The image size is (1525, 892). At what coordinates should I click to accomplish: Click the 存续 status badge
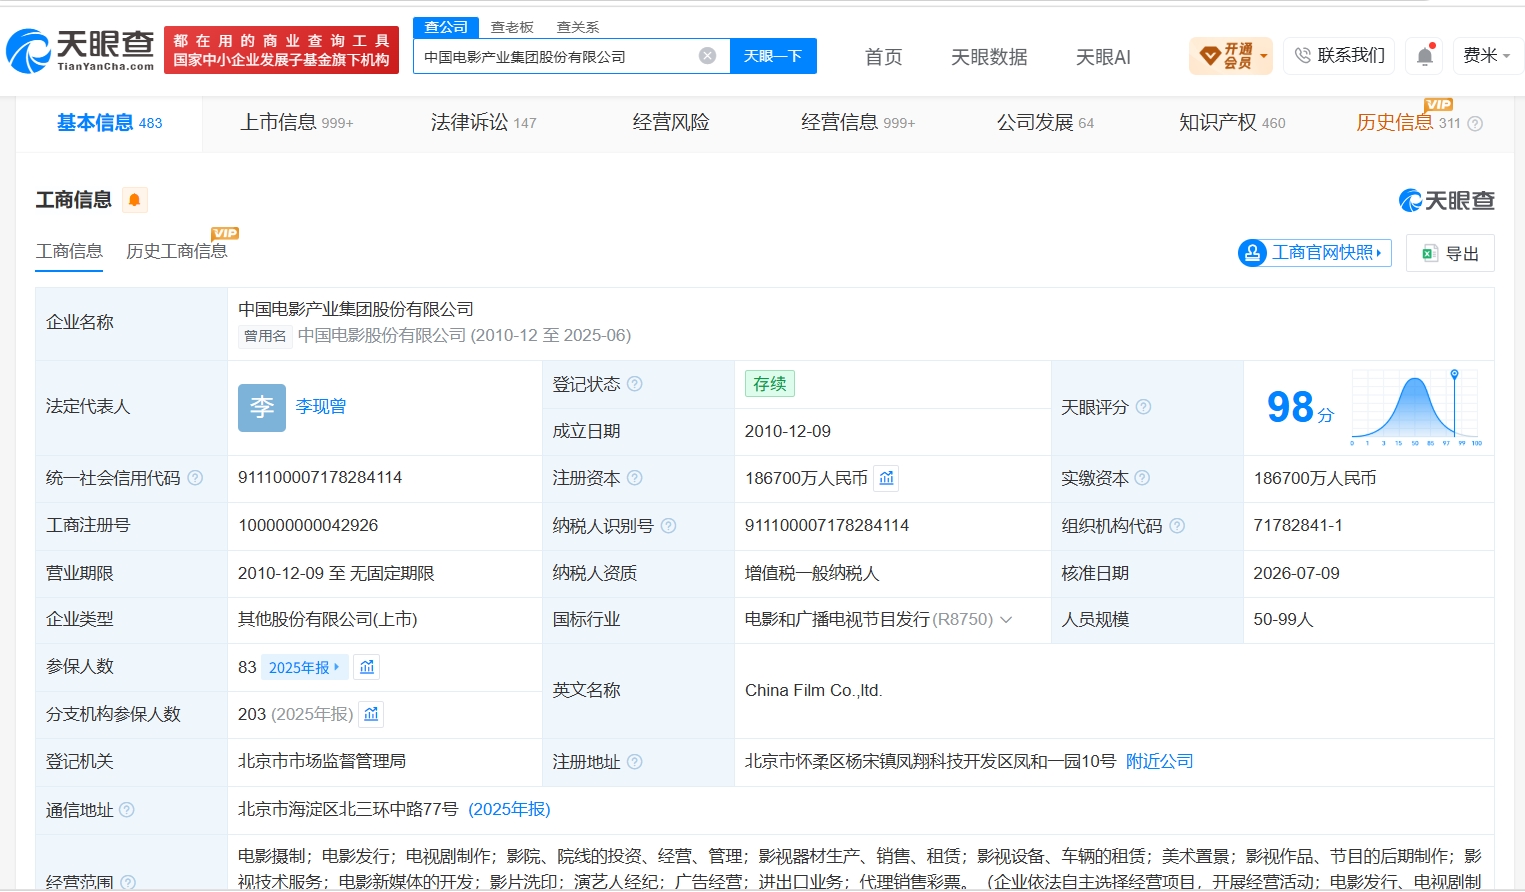point(770,384)
